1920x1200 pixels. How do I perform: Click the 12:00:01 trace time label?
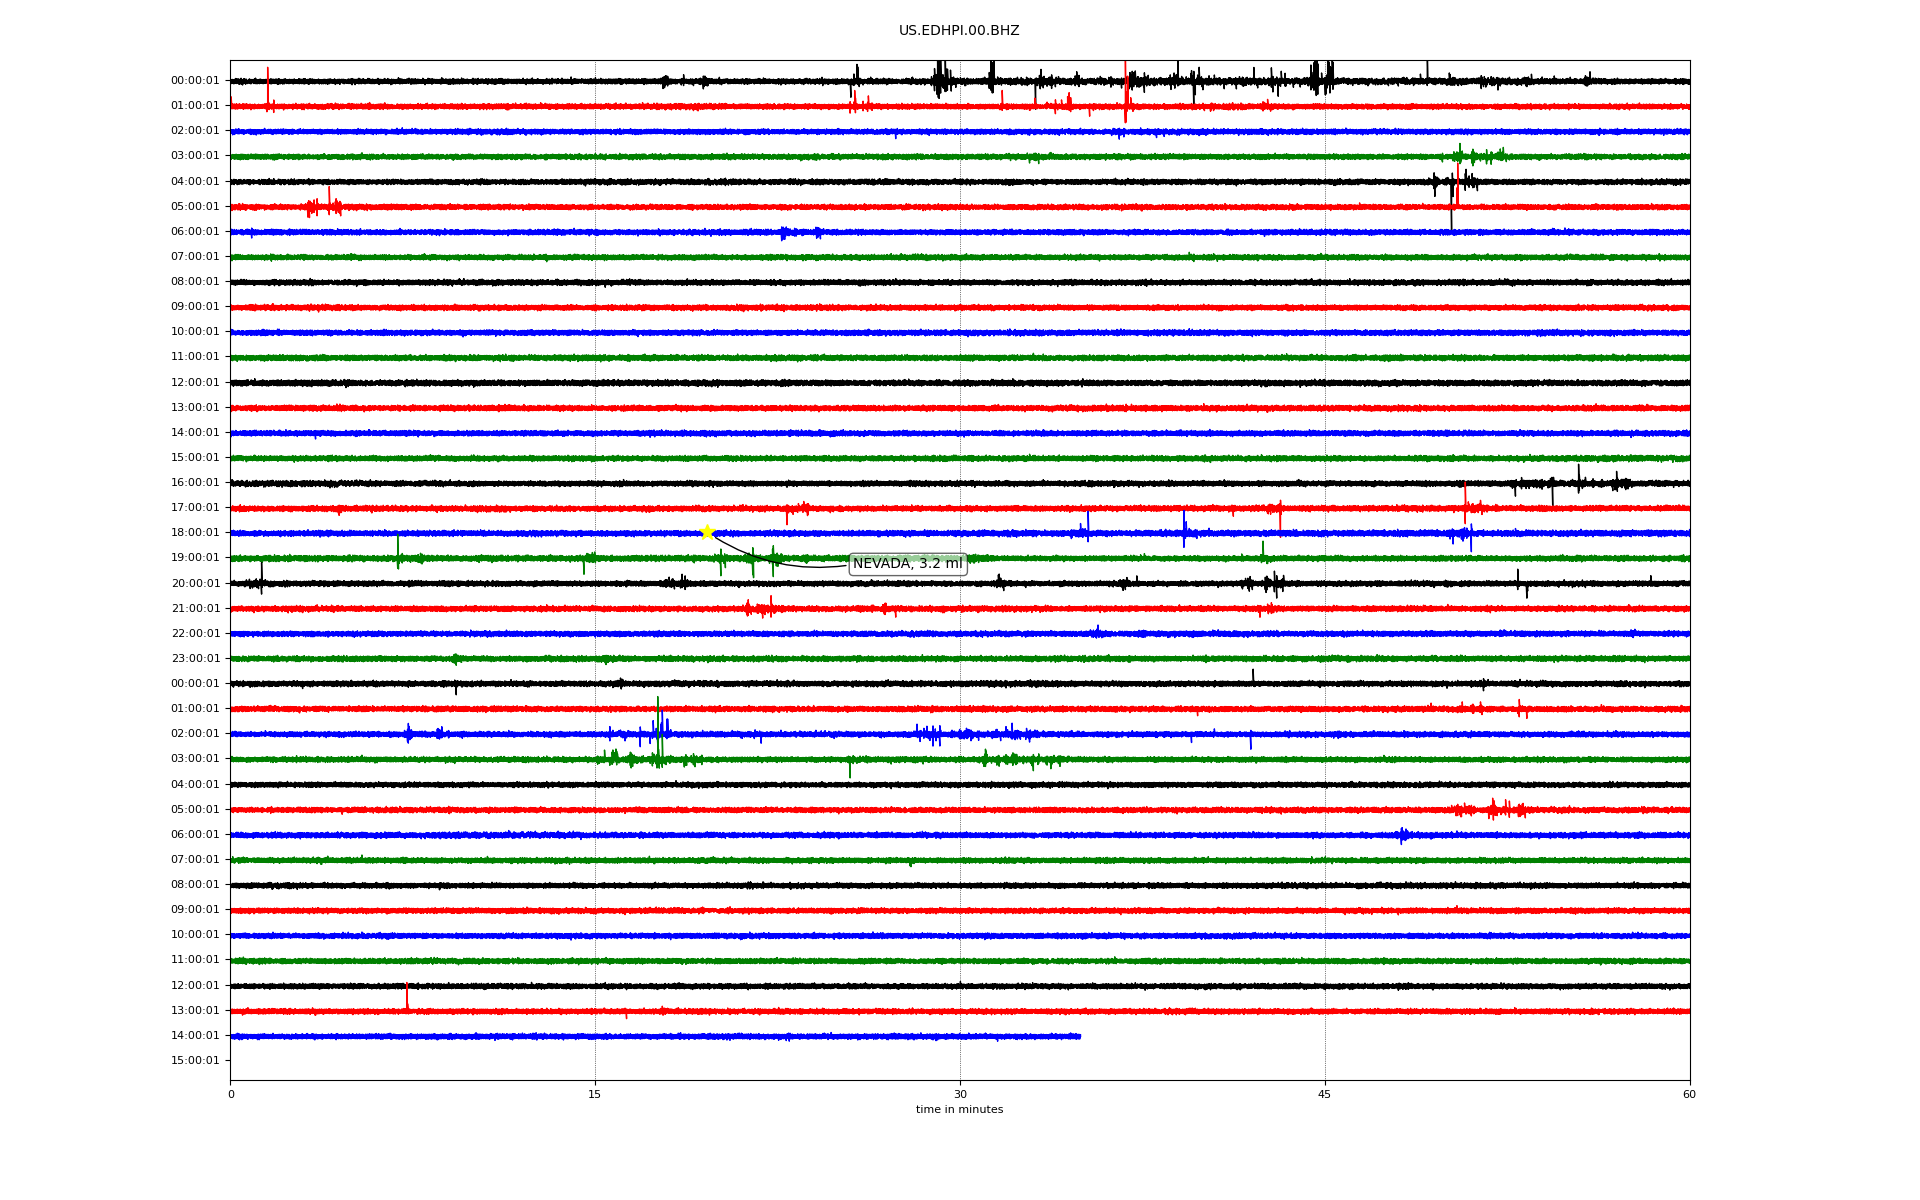(195, 382)
